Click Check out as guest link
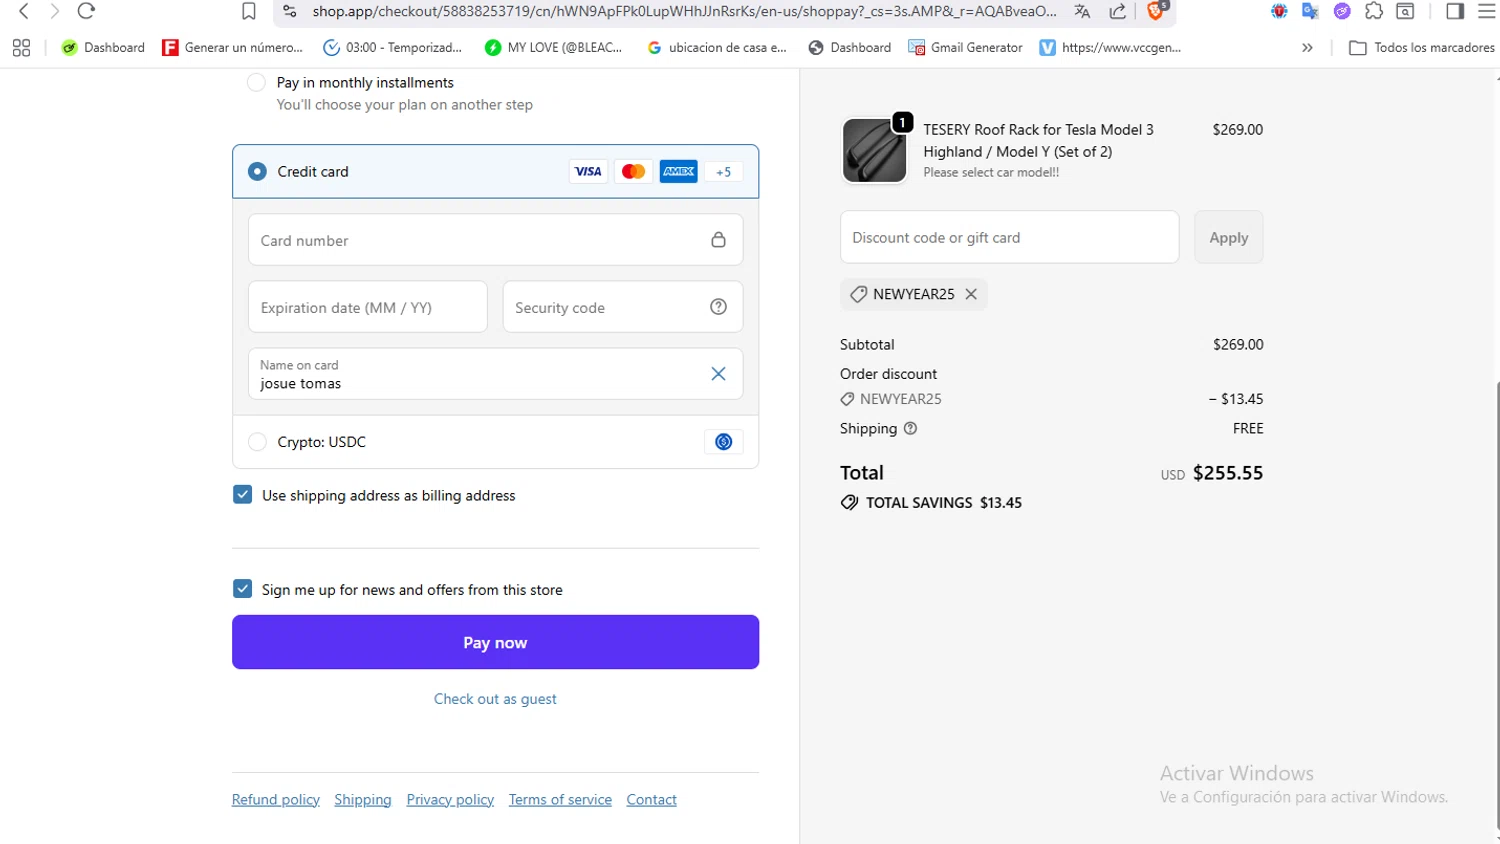Image resolution: width=1500 pixels, height=844 pixels. 495,699
